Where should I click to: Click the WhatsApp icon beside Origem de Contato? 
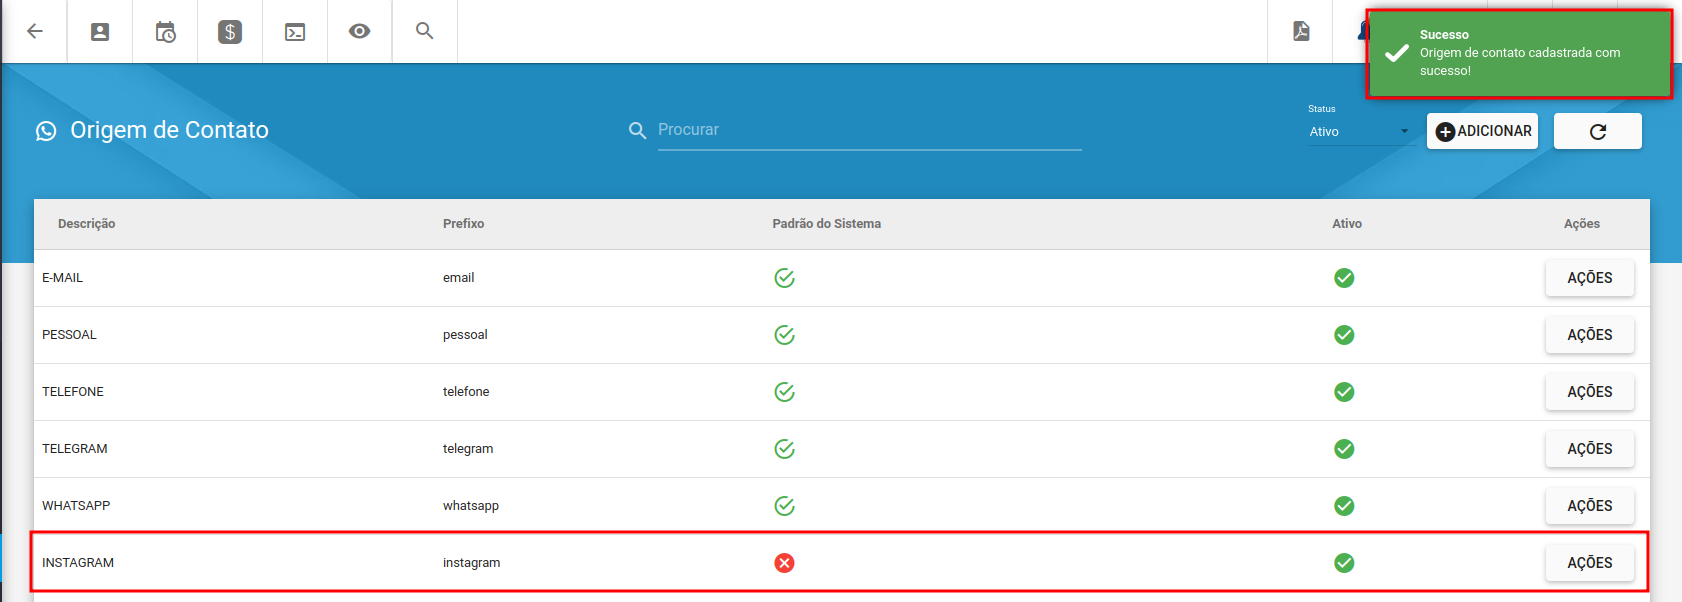[x=46, y=131]
